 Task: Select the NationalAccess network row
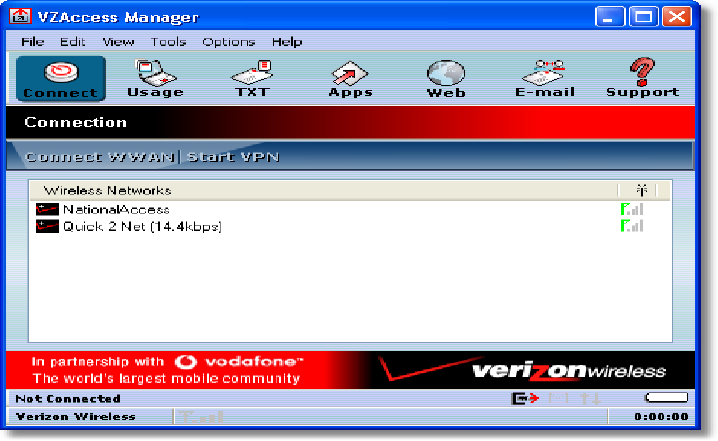(x=350, y=209)
